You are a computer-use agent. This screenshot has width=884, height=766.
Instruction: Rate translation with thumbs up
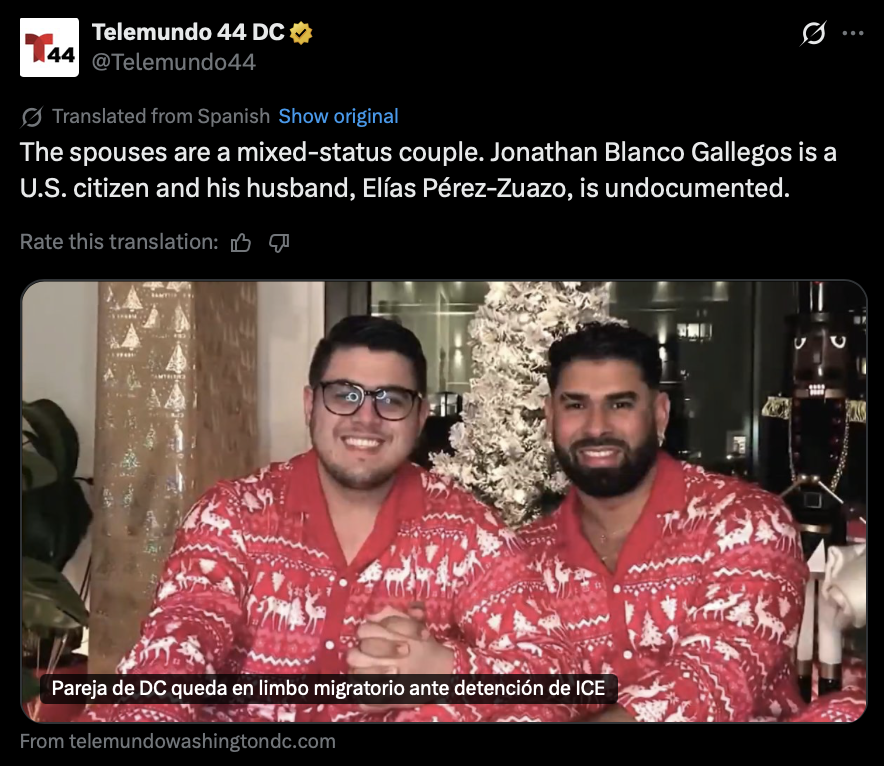(241, 243)
